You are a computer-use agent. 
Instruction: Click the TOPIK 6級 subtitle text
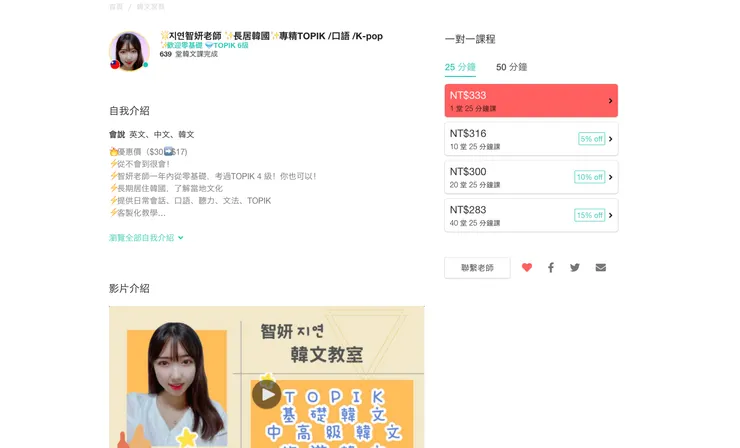230,45
